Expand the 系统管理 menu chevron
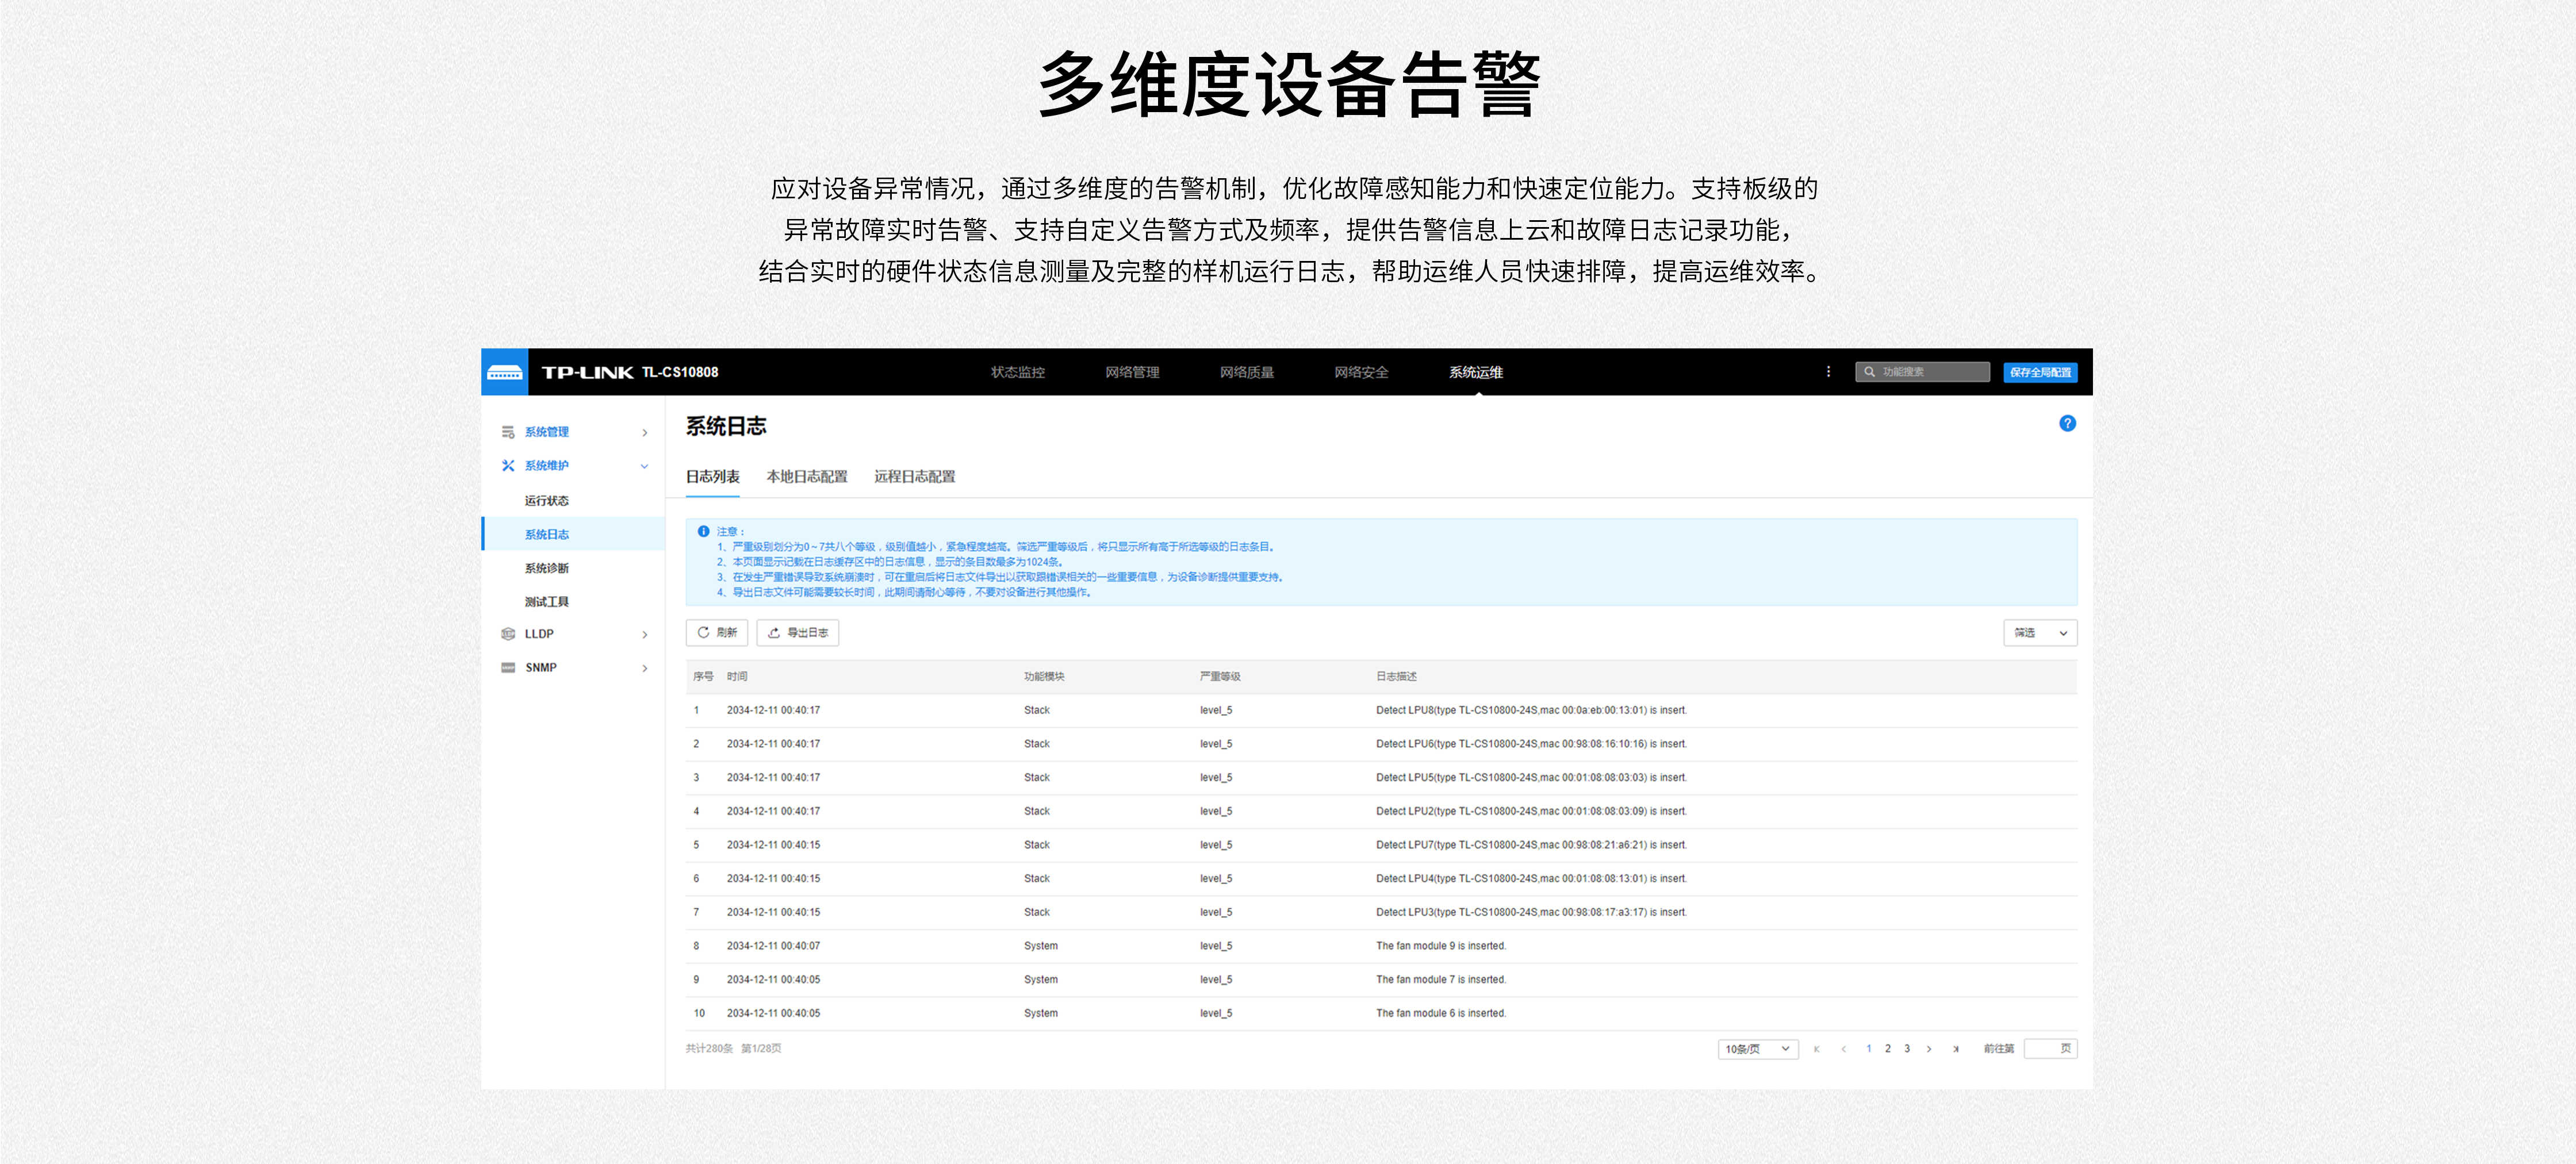The width and height of the screenshot is (2576, 1164). click(644, 433)
